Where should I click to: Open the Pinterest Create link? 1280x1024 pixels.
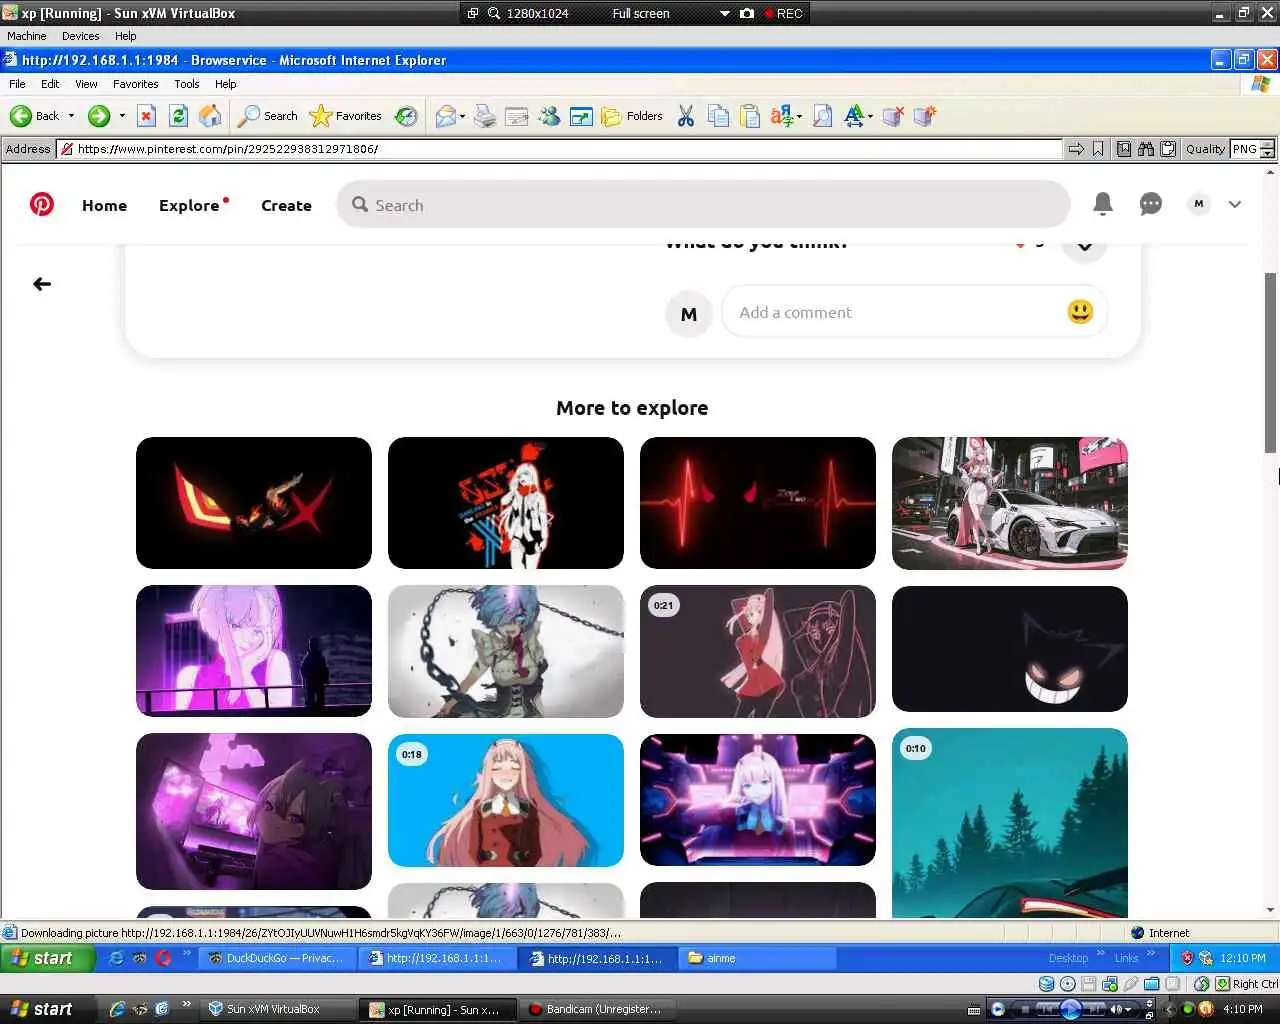pos(286,205)
